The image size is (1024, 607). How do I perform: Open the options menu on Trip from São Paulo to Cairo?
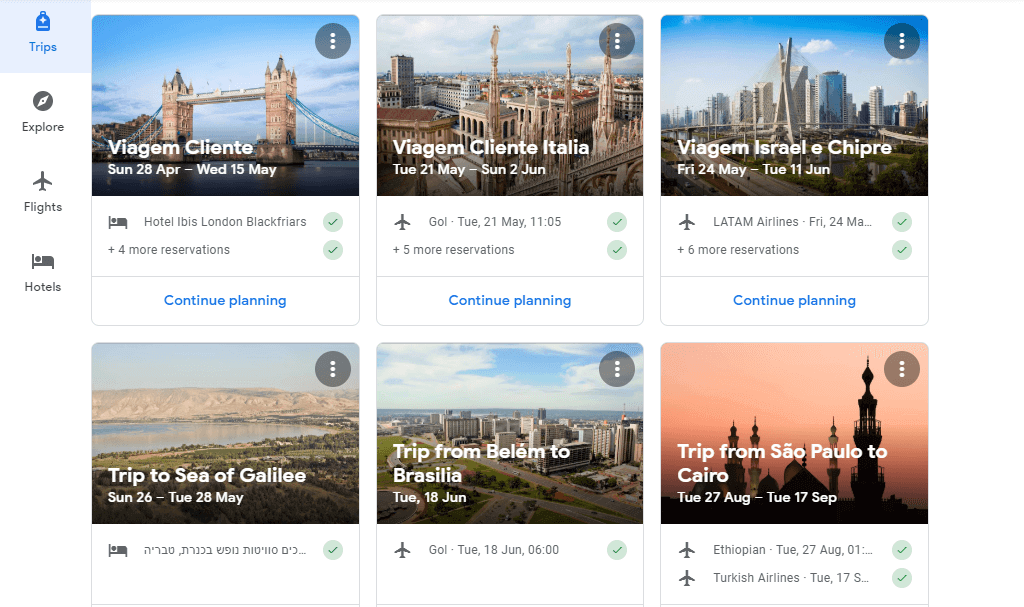901,368
